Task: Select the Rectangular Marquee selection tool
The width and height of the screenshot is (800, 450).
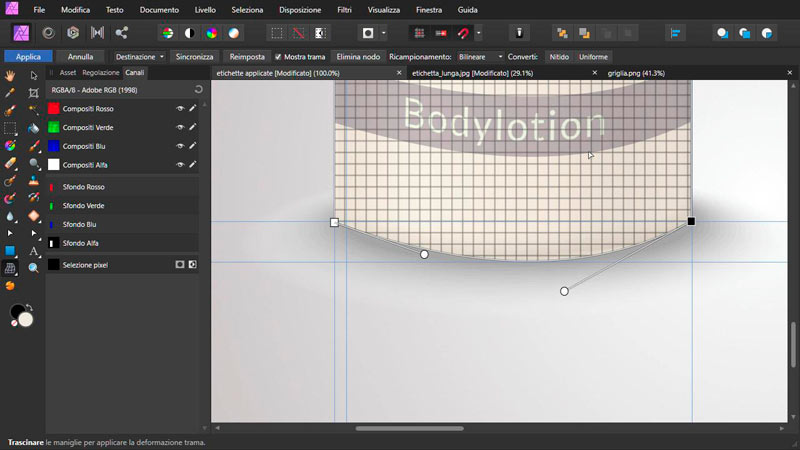Action: 10,128
